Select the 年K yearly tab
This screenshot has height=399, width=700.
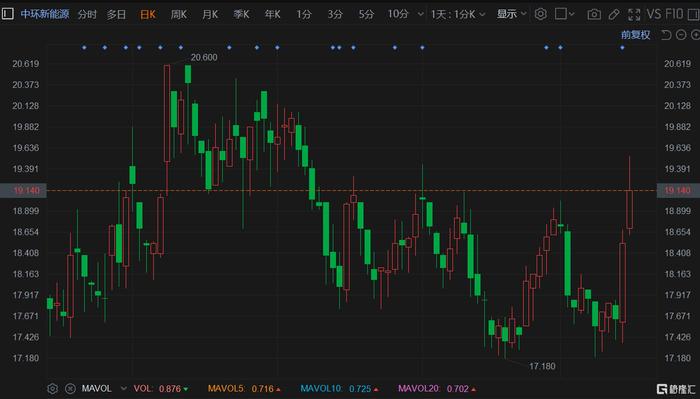point(272,14)
